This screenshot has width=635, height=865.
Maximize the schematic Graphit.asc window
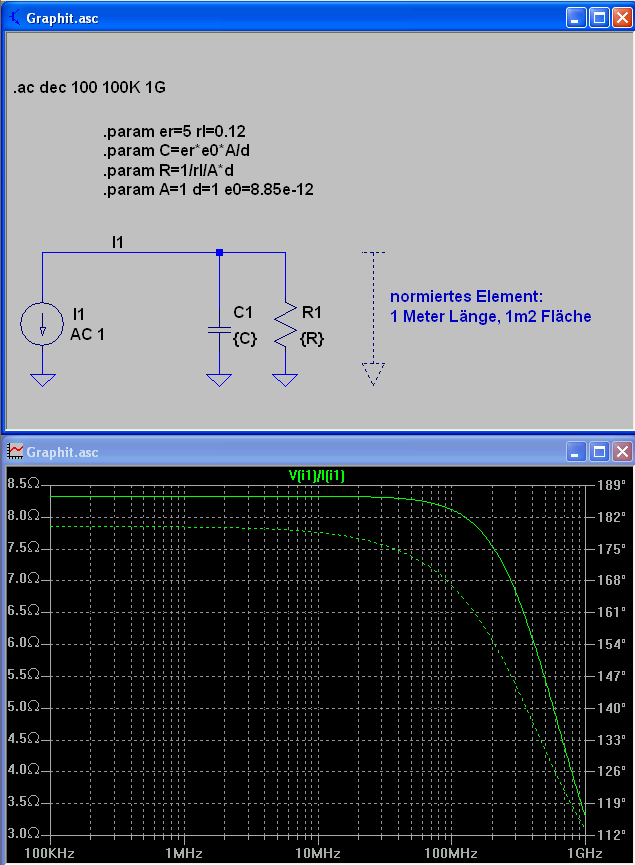pyautogui.click(x=599, y=18)
